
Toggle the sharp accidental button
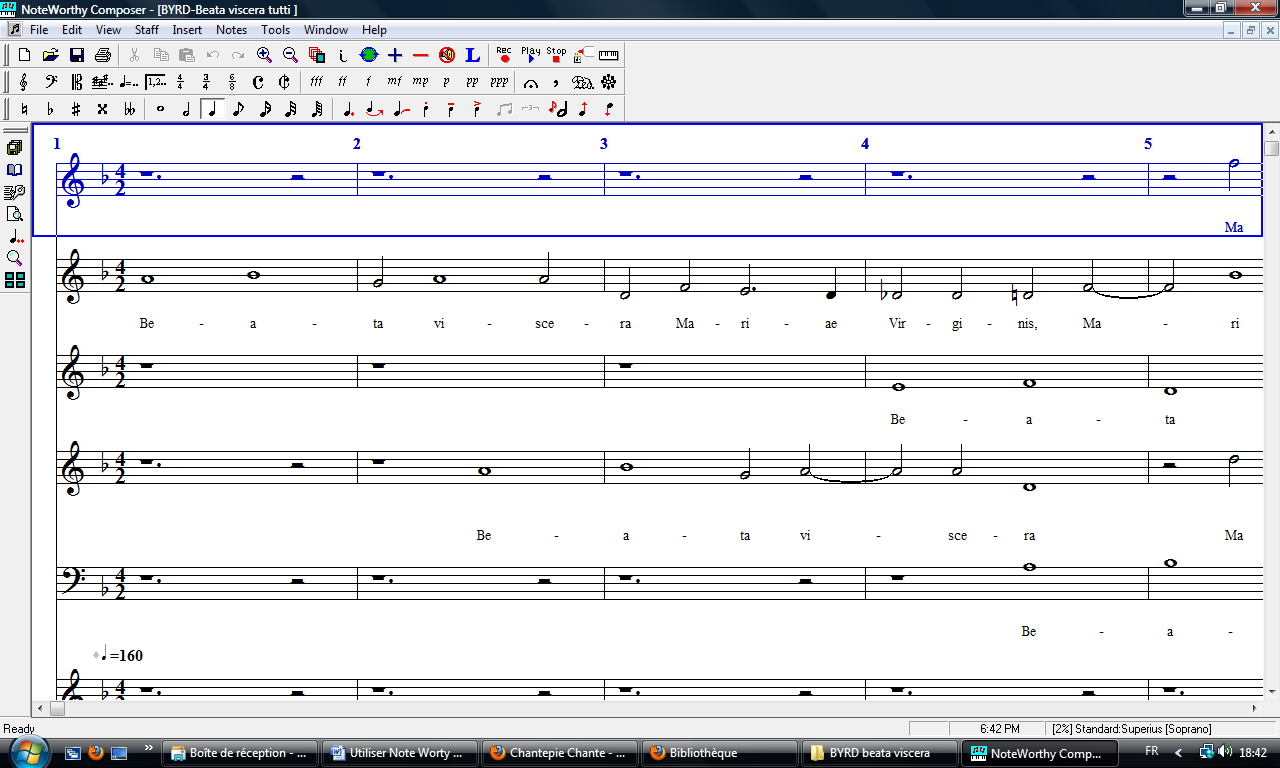click(76, 109)
